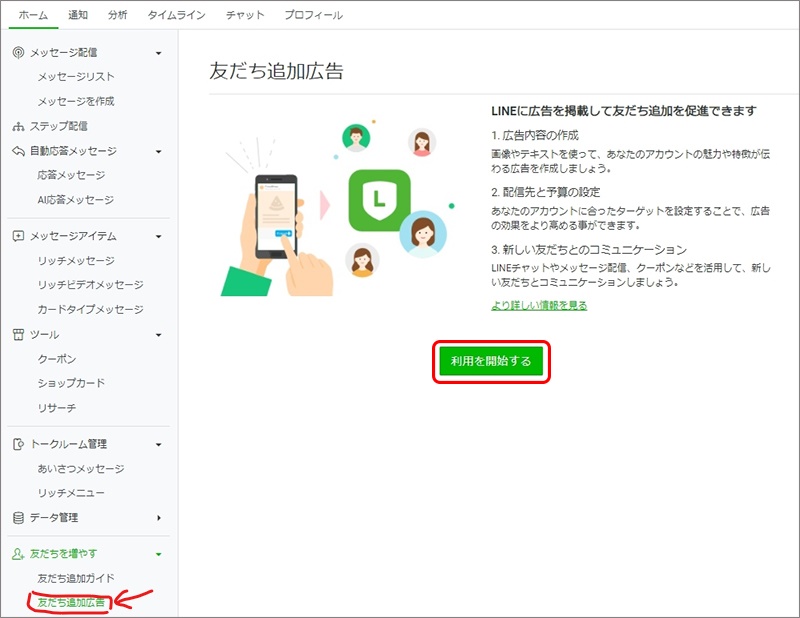Go to the プロフィール tab
The height and width of the screenshot is (618, 800).
pos(313,15)
